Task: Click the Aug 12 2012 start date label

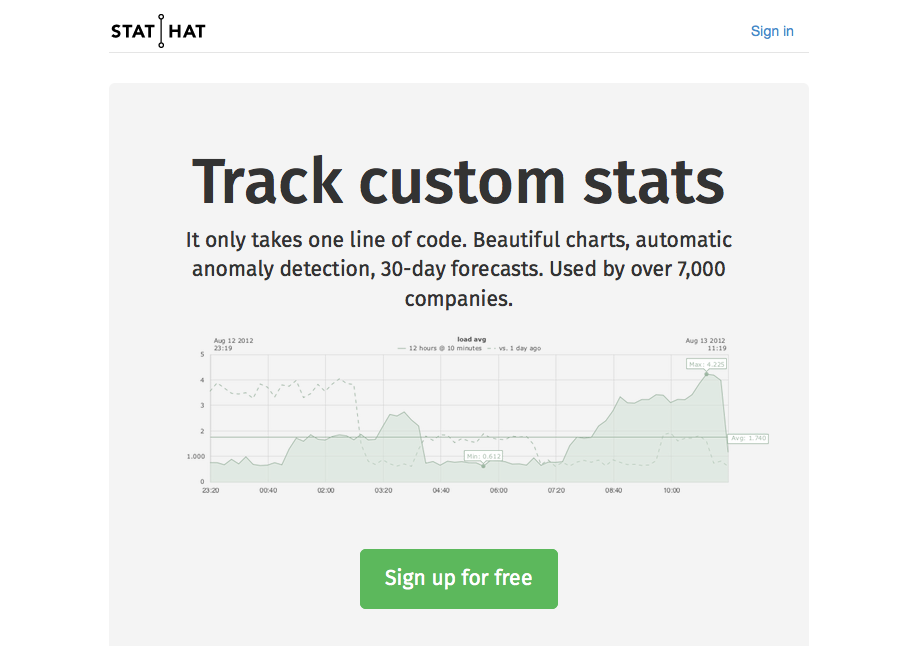Action: 233,341
